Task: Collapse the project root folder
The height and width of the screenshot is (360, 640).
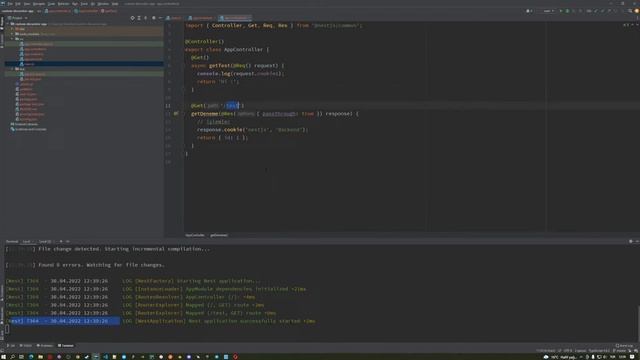Action: click(8, 24)
